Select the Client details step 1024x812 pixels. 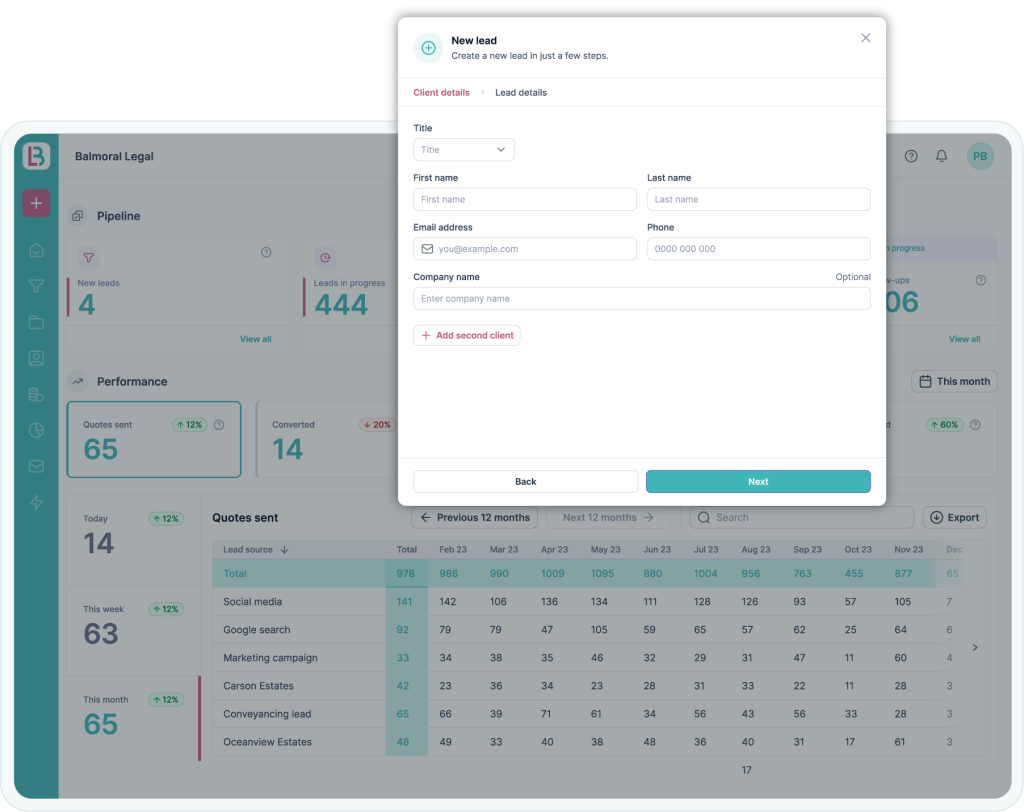441,93
